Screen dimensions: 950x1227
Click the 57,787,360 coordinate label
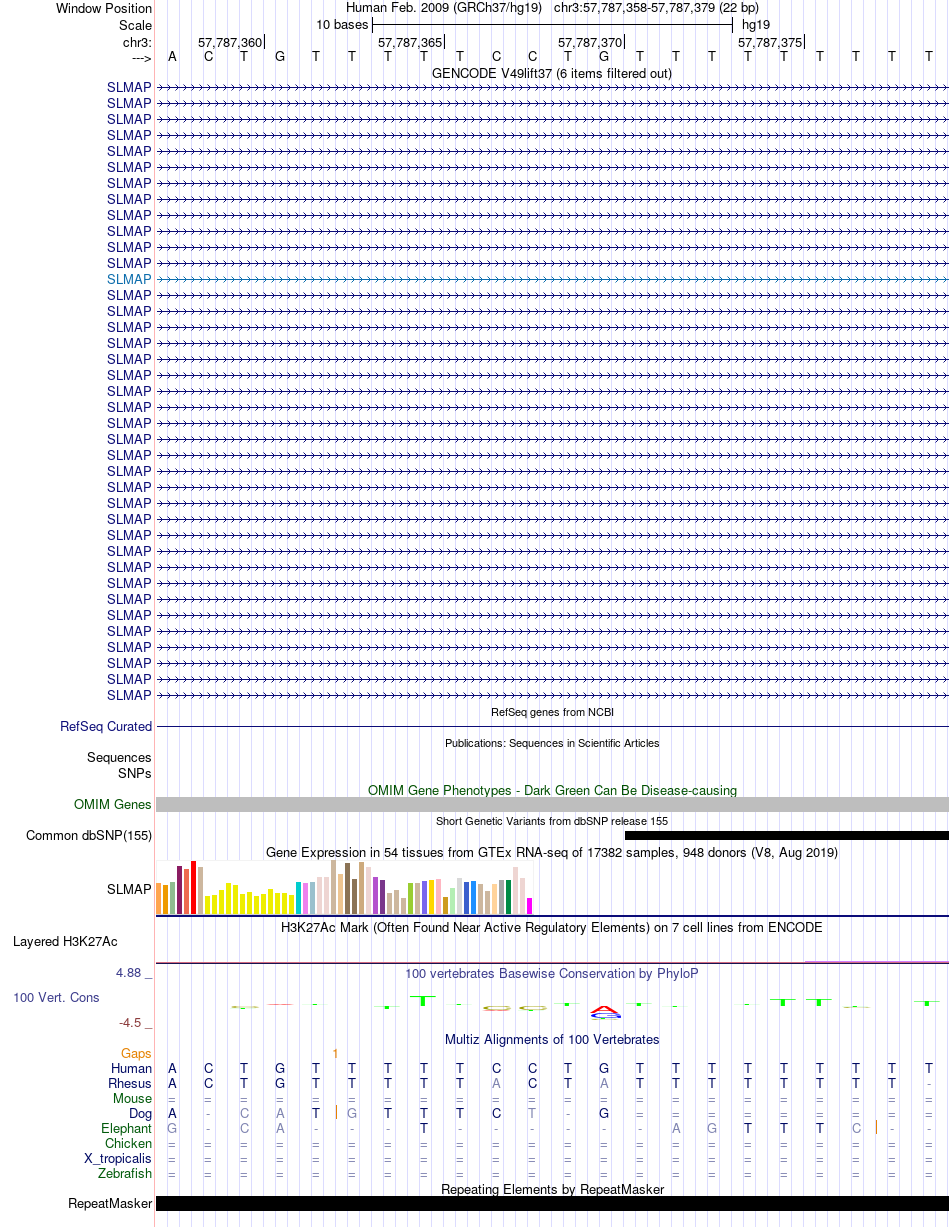coord(230,43)
